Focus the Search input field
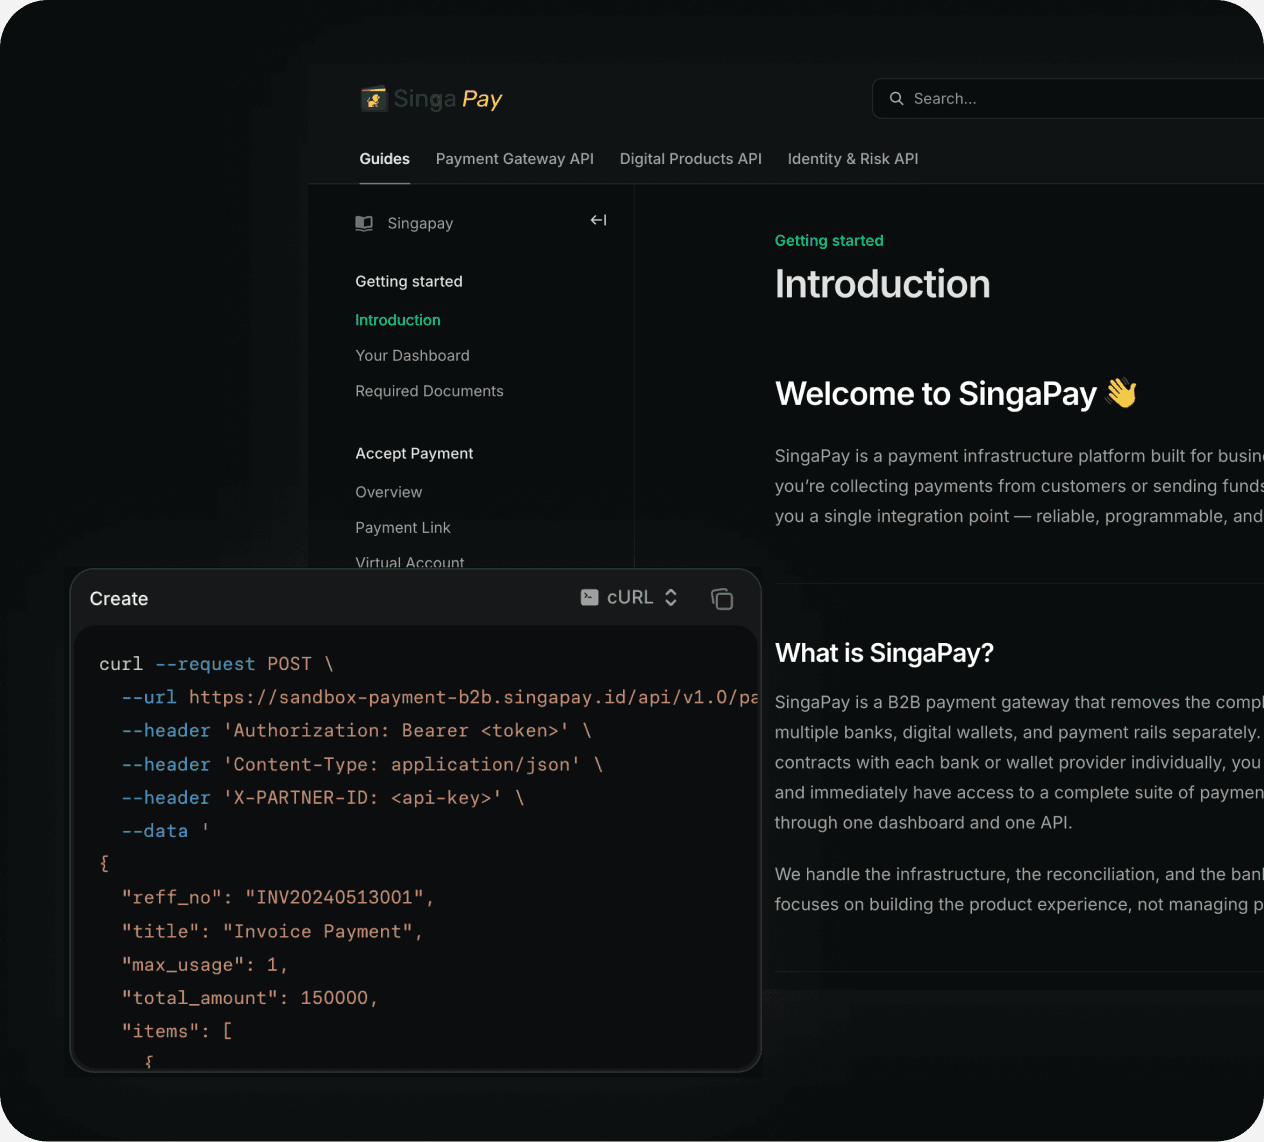Screen dimensions: 1264x1142 (1068, 98)
